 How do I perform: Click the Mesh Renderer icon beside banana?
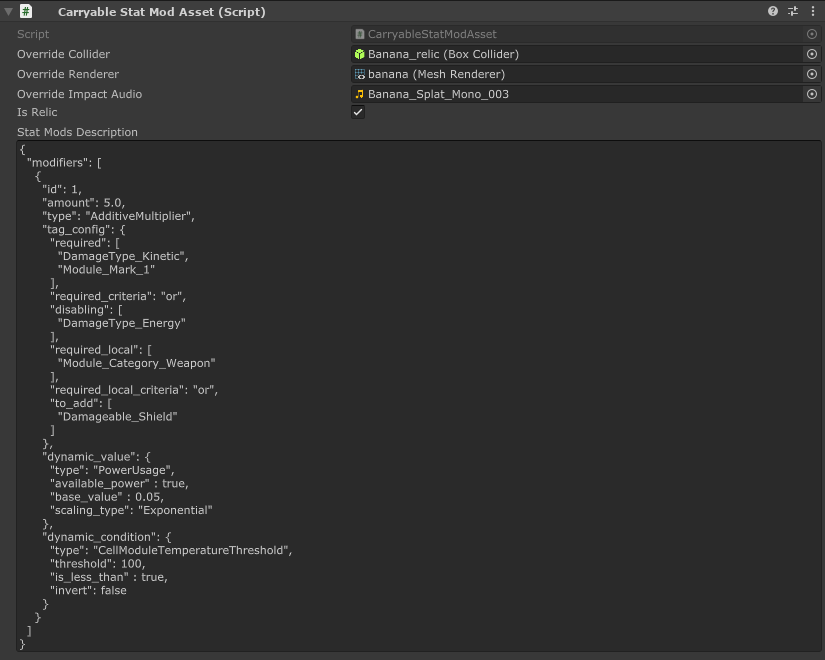tap(360, 74)
